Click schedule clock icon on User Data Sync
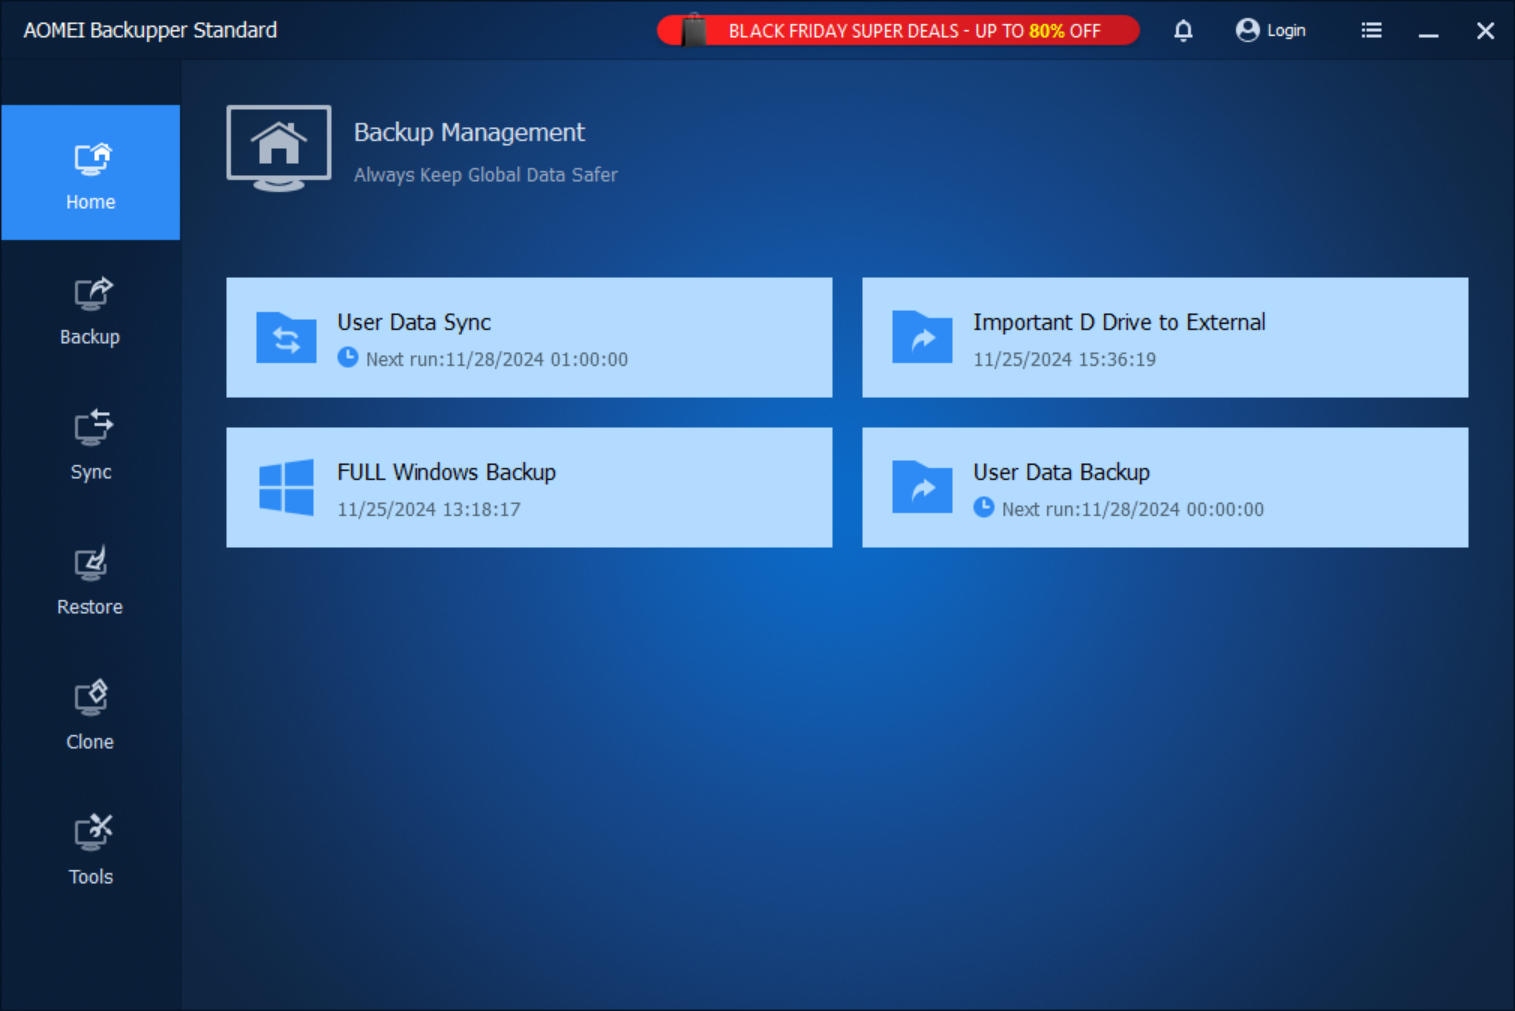1515x1011 pixels. click(348, 357)
